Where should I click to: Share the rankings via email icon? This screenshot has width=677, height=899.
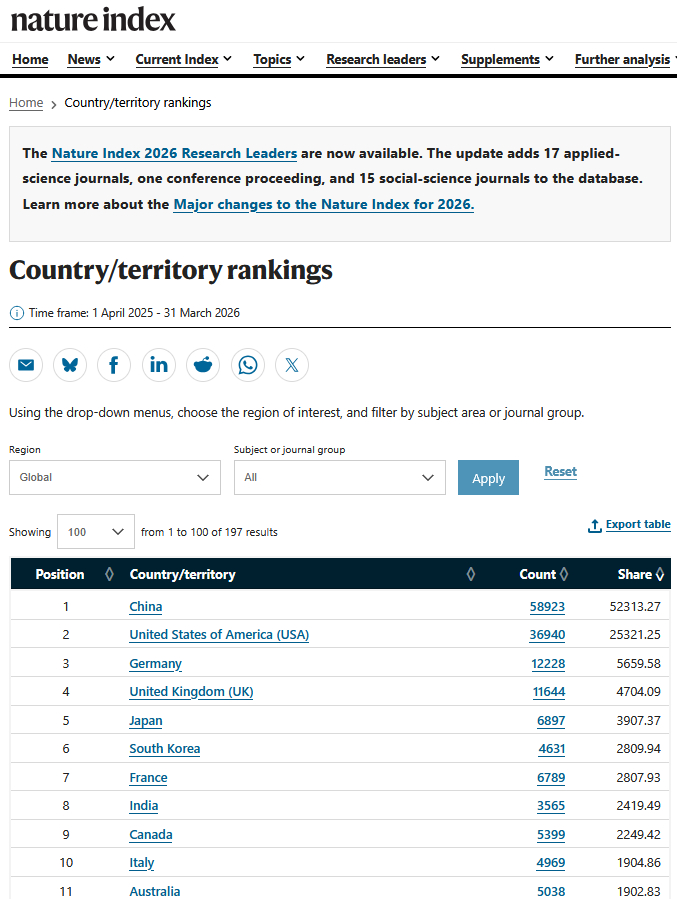[26, 365]
